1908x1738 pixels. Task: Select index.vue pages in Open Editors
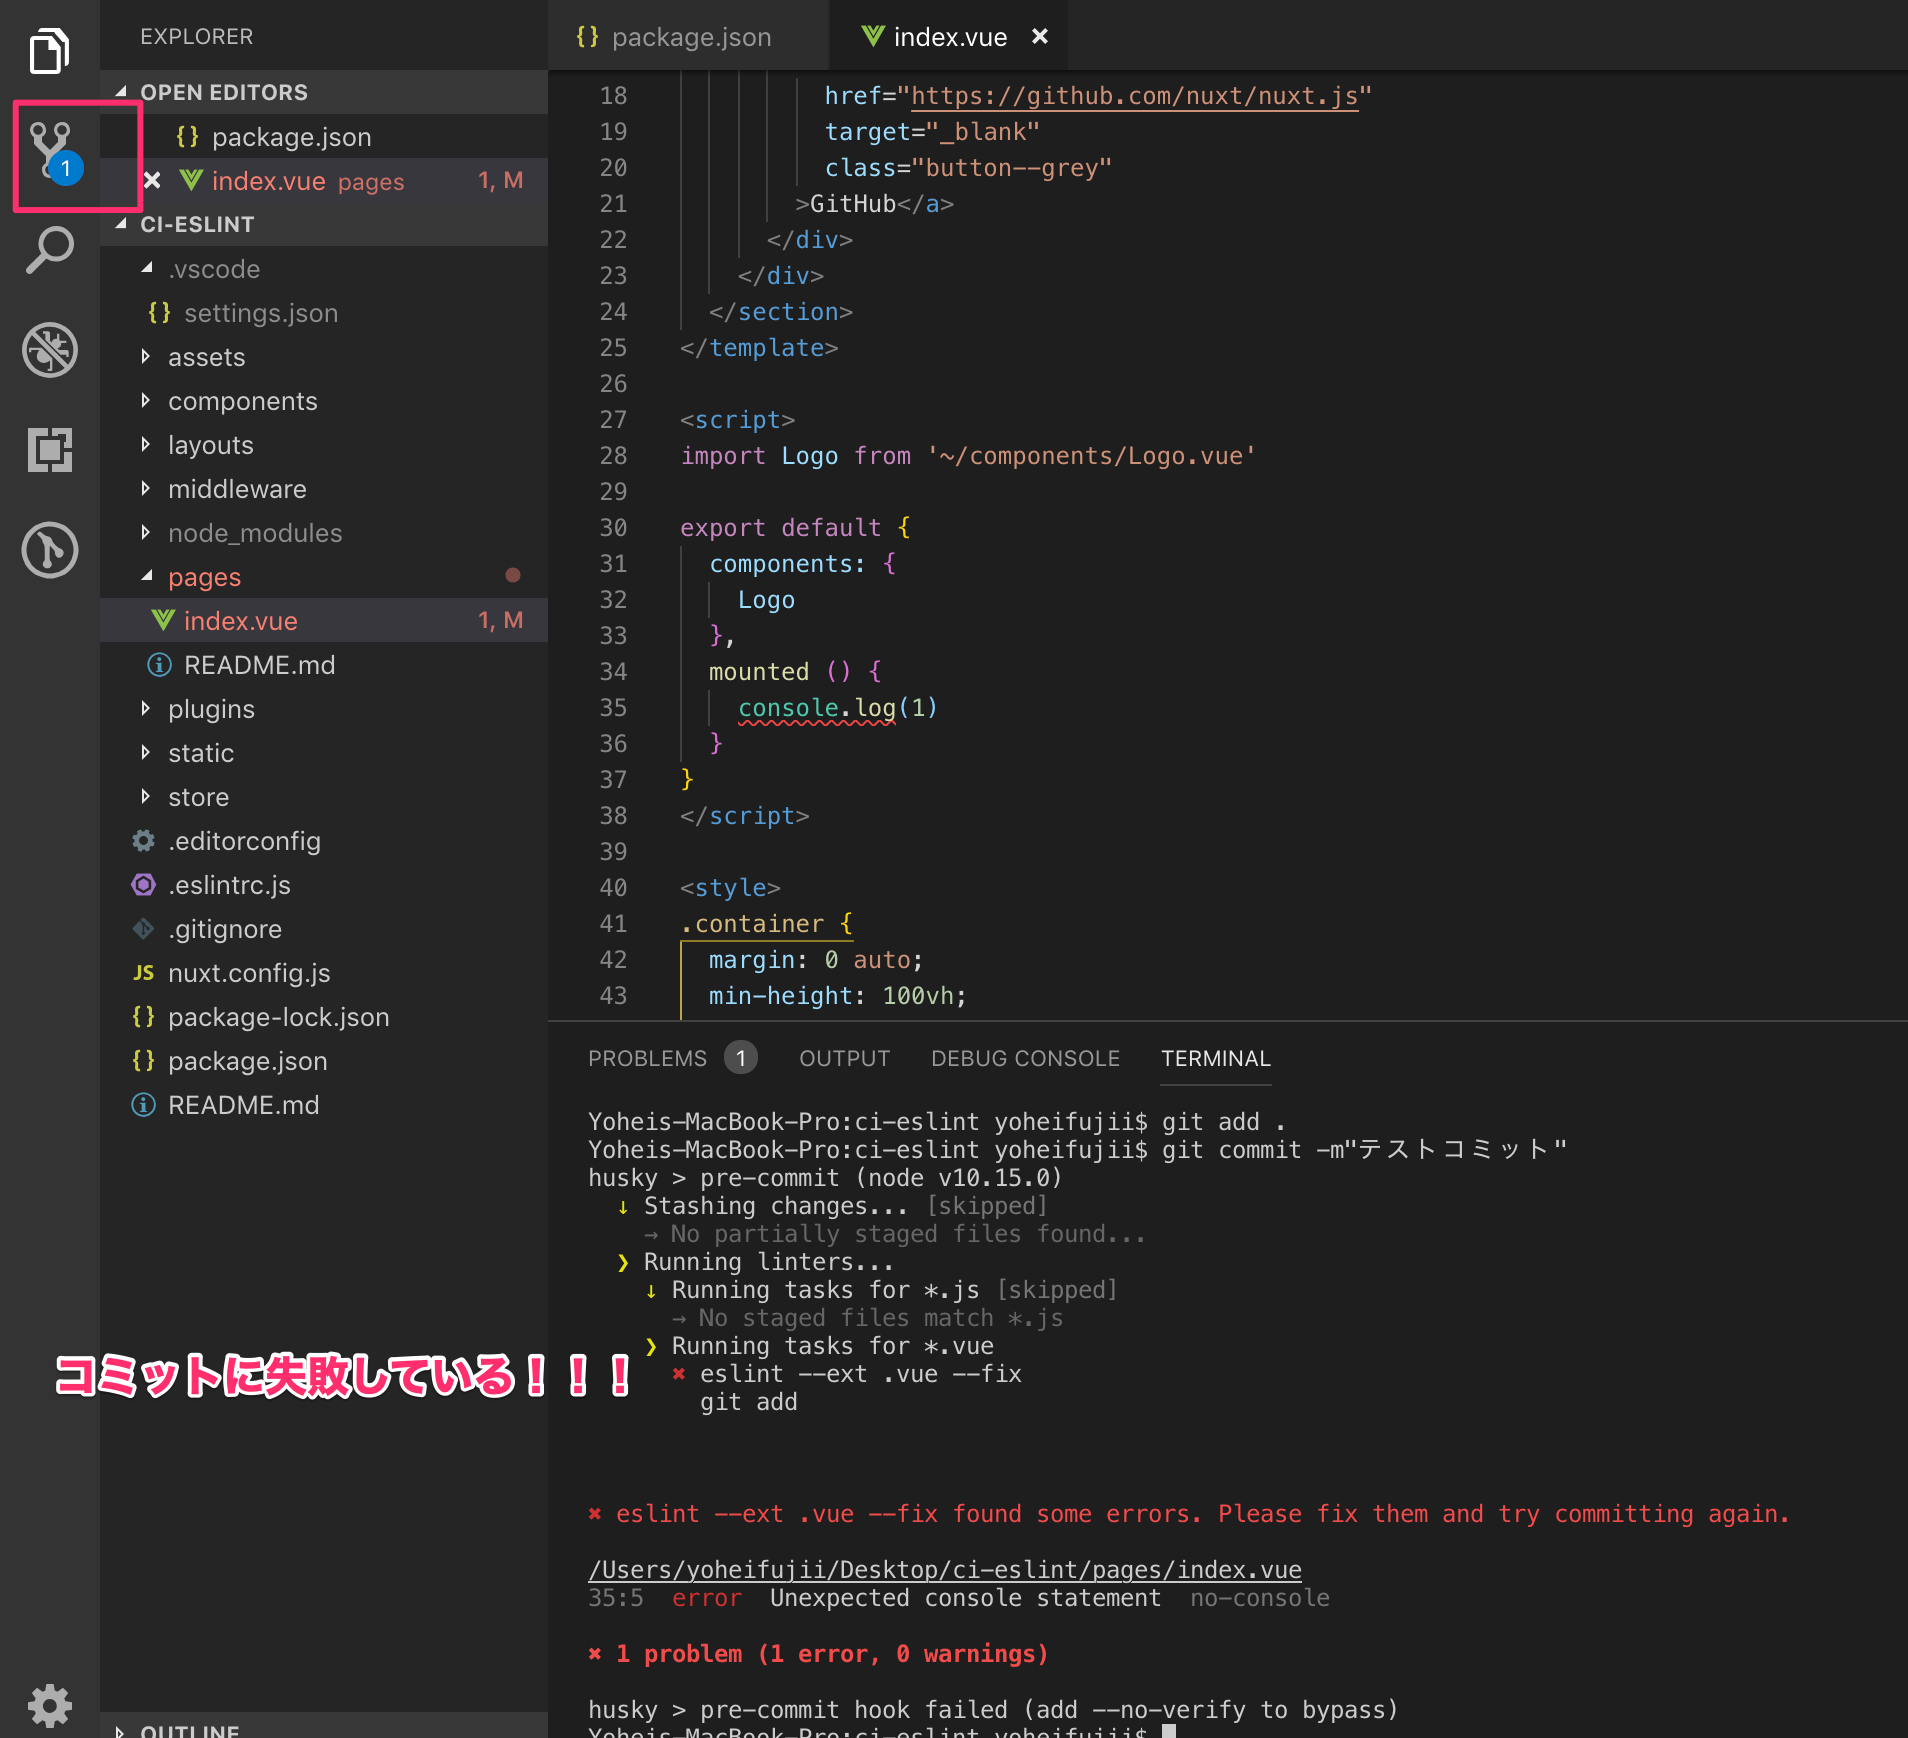tap(324, 180)
